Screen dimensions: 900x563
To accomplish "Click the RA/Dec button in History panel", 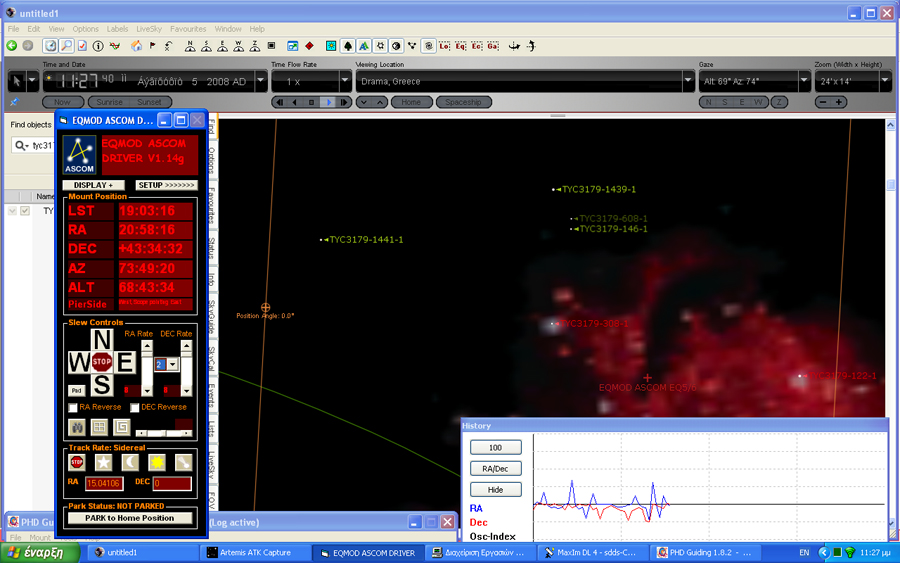I will click(495, 468).
